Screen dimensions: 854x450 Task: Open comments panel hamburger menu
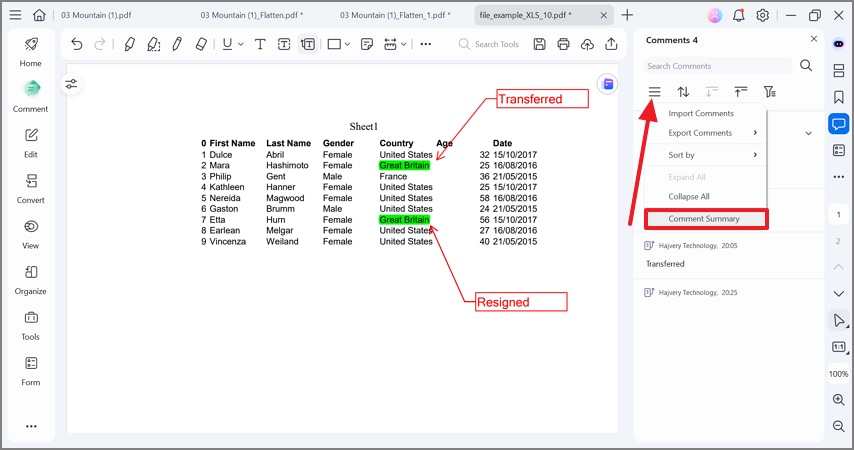pyautogui.click(x=655, y=92)
